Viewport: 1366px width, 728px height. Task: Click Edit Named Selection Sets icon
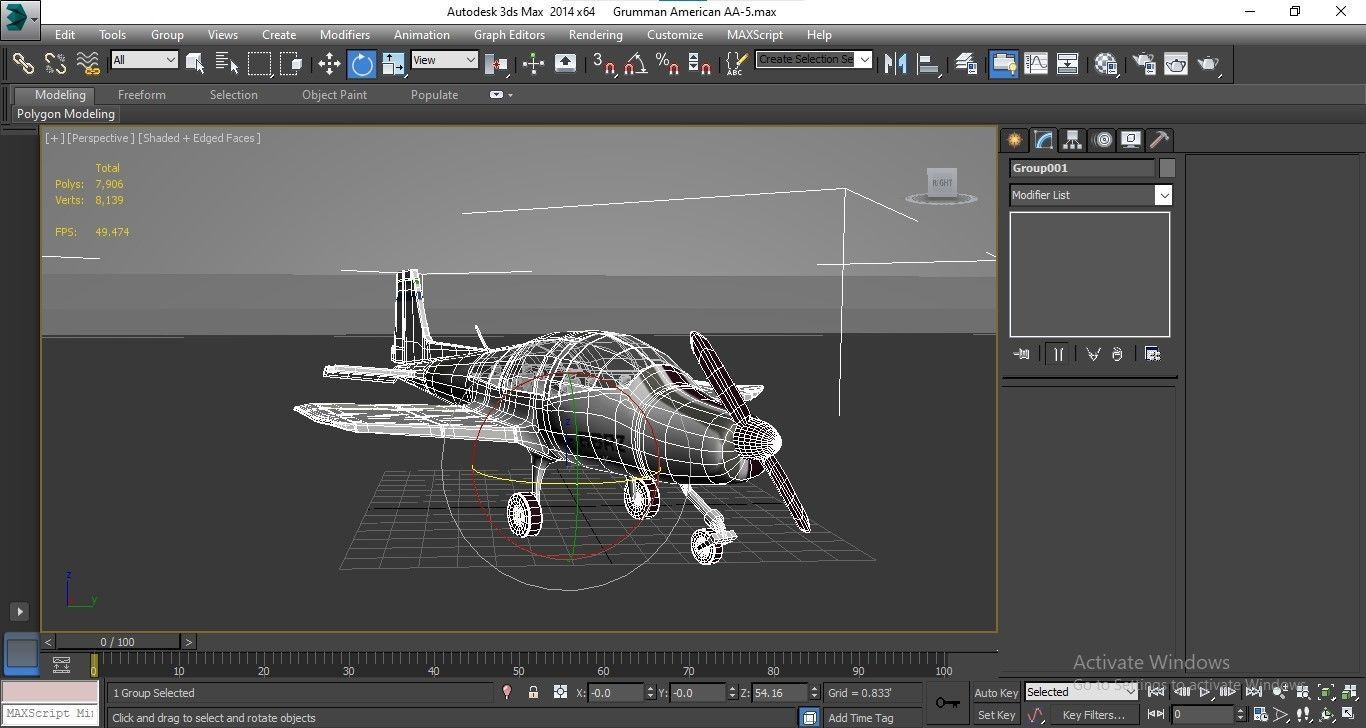point(736,64)
